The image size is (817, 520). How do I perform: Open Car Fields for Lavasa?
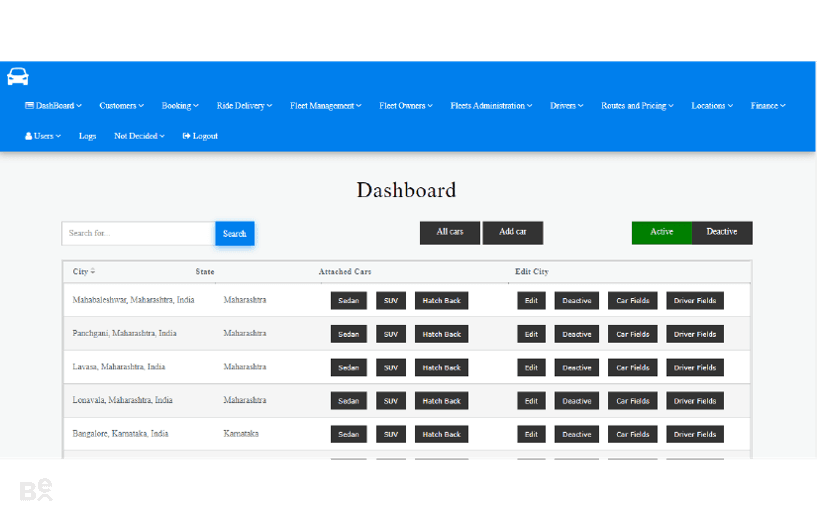pos(633,367)
